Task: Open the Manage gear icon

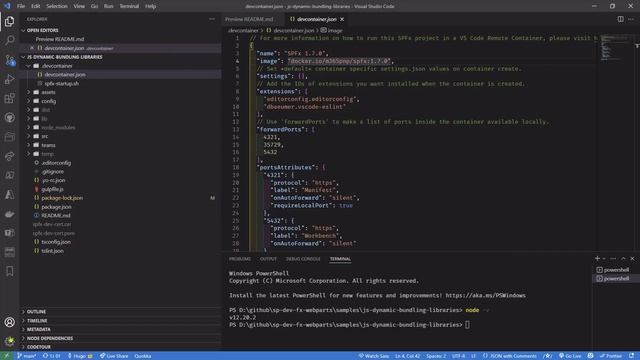Action: click(9, 340)
